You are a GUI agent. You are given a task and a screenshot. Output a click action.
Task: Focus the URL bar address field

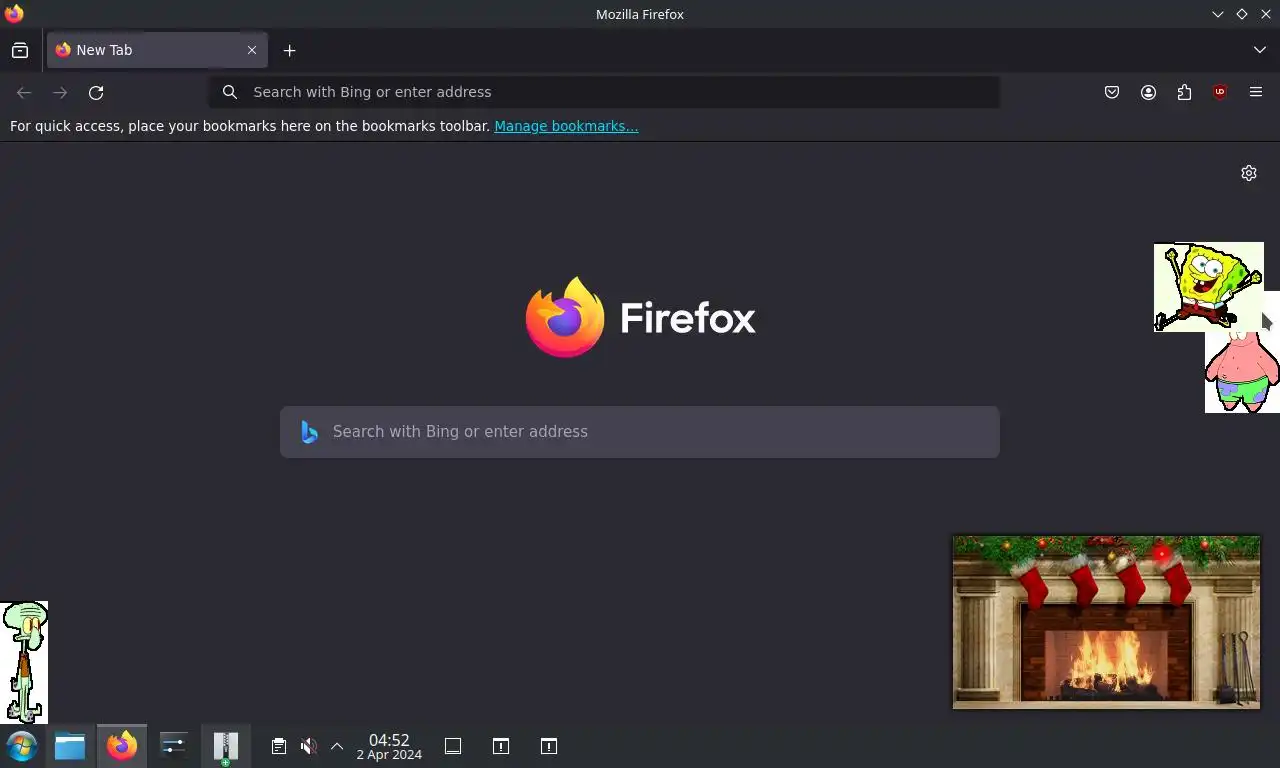[604, 92]
